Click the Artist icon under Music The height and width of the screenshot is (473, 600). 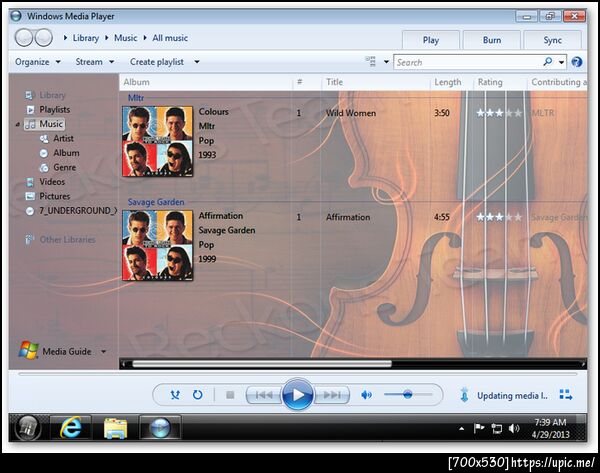(x=44, y=139)
